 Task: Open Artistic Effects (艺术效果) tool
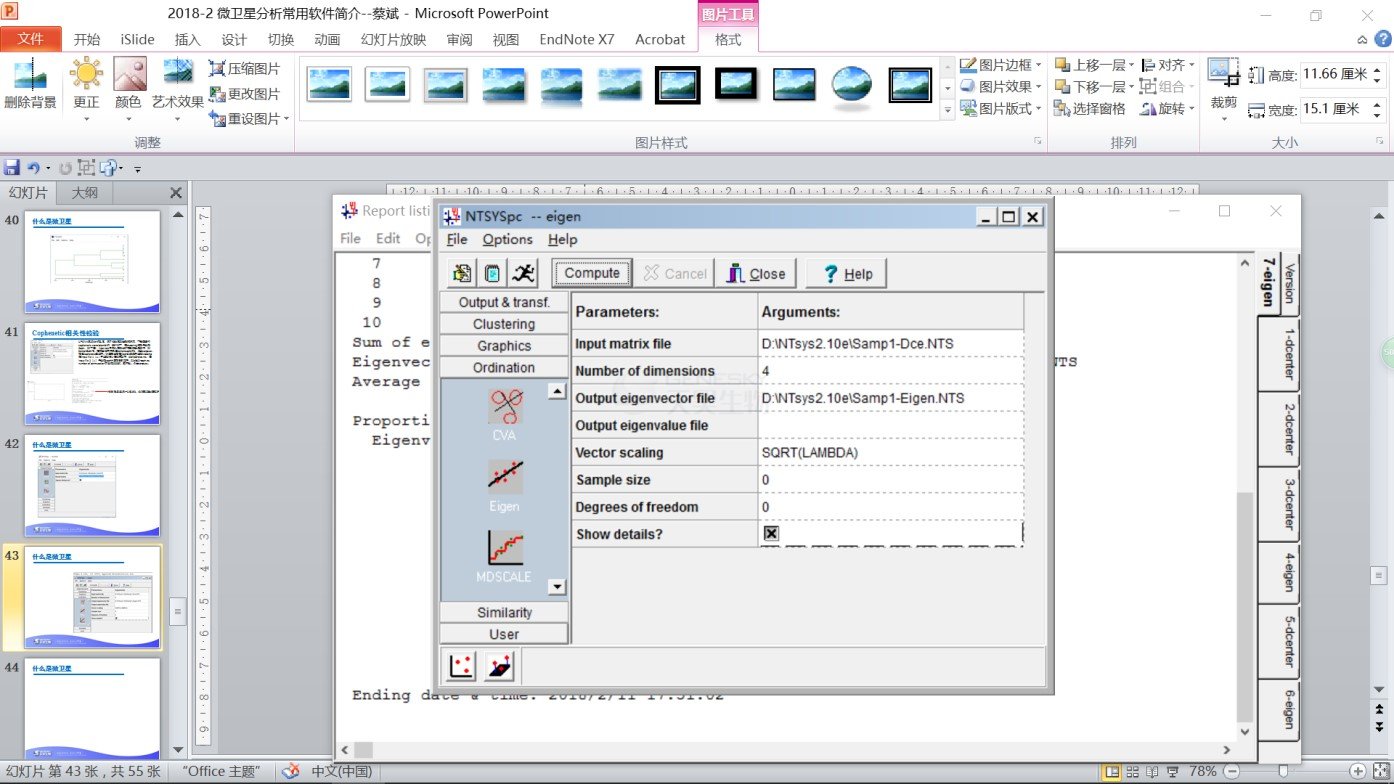click(178, 88)
